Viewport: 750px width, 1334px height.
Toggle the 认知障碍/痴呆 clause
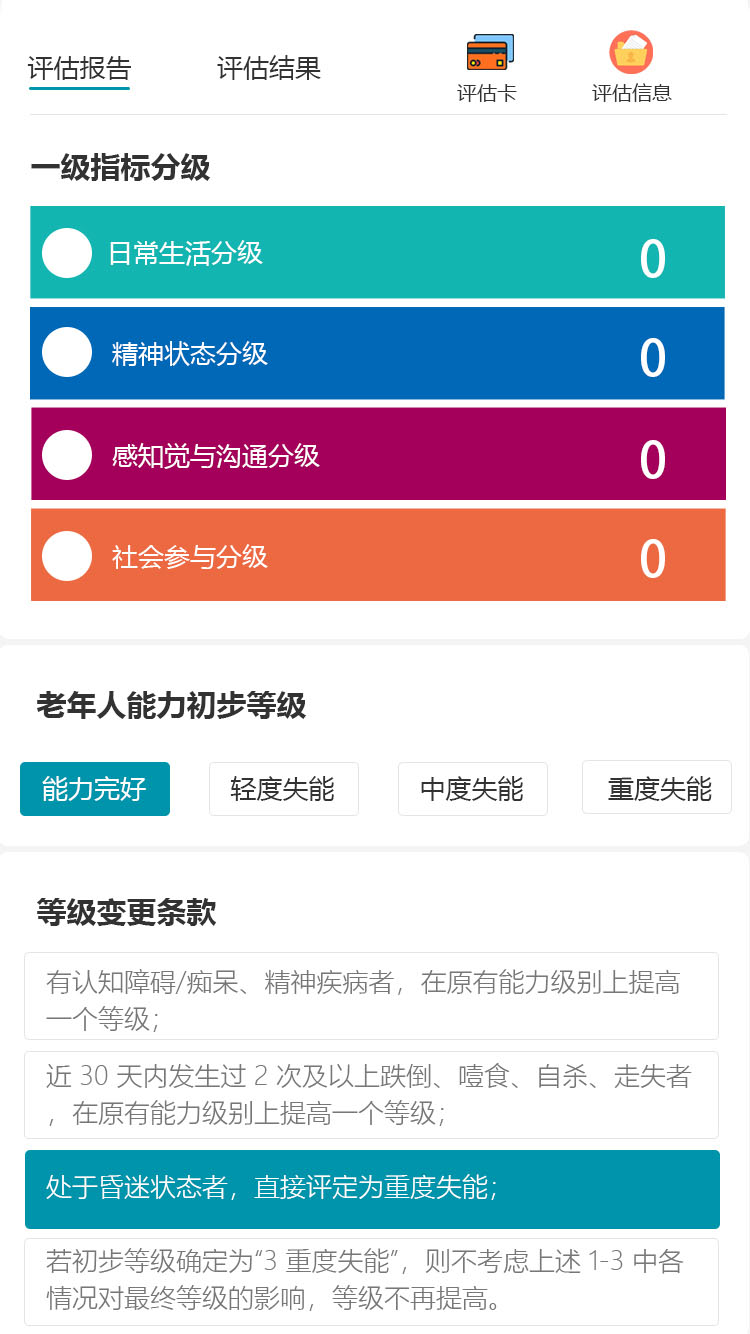[x=372, y=996]
